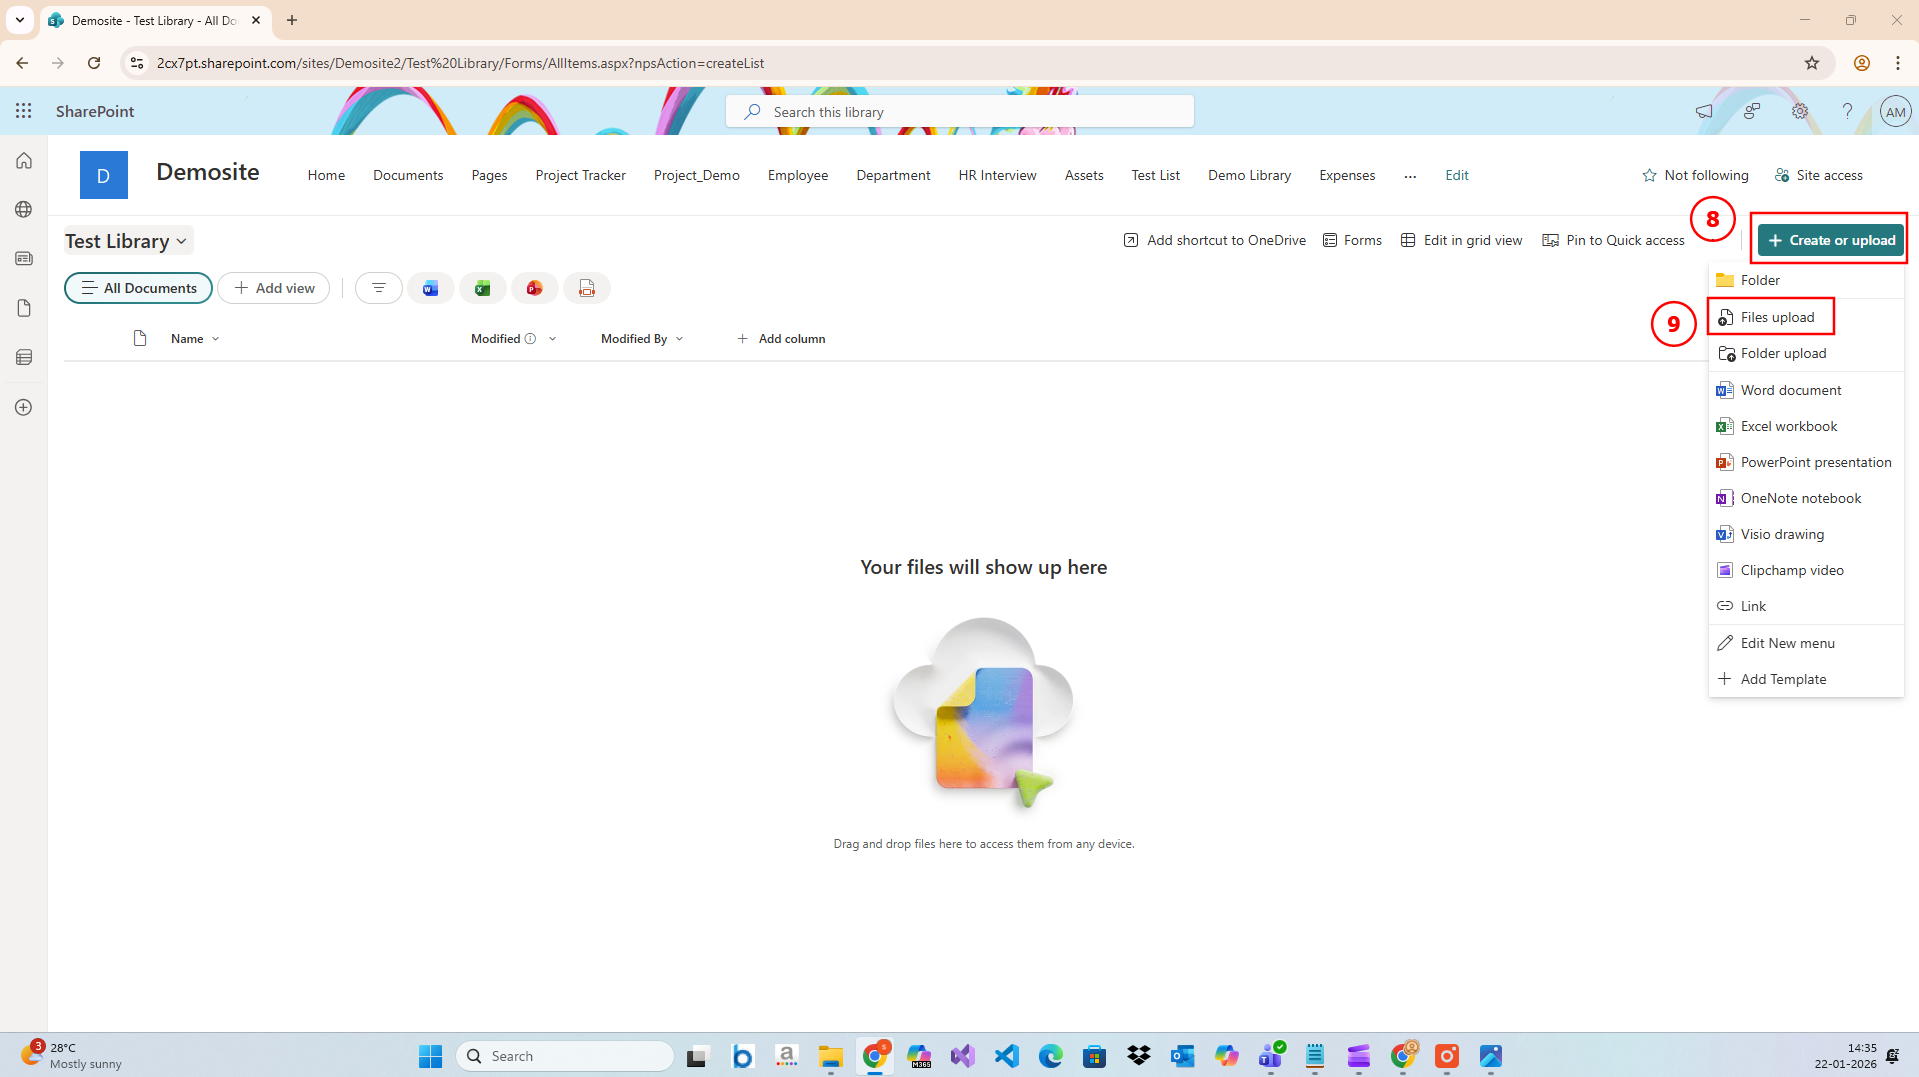Create a OneNote notebook
This screenshot has height=1077, width=1919.
point(1806,498)
